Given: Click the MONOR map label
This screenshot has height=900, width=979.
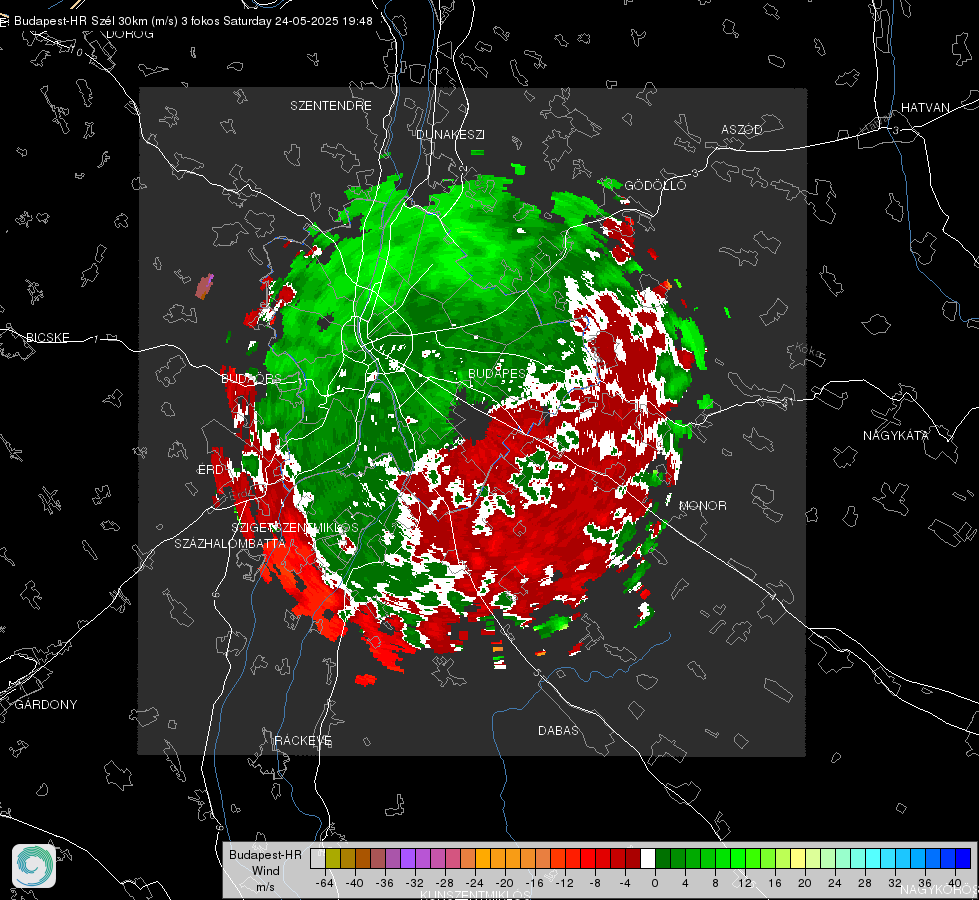Looking at the screenshot, I should pos(702,505).
